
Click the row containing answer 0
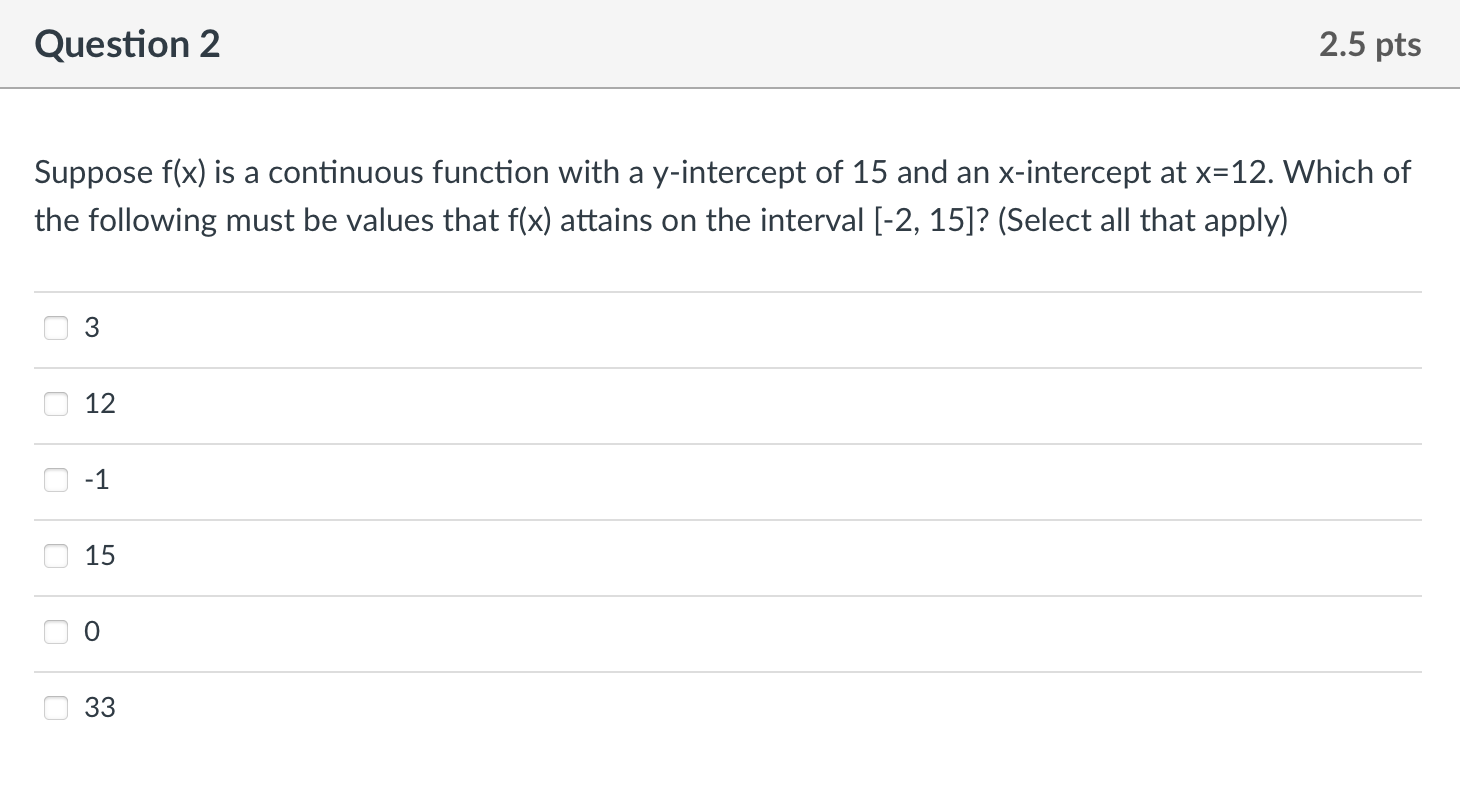click(700, 631)
